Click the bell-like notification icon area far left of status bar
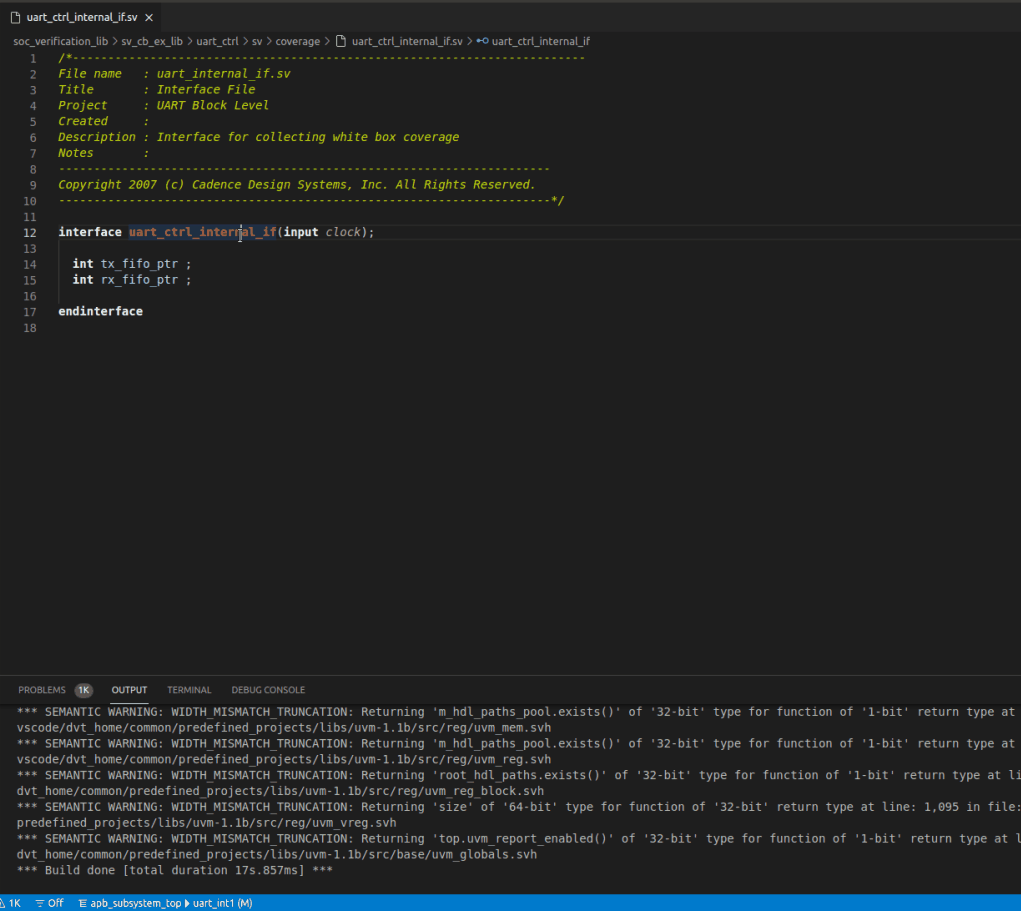The image size is (1021, 911). click(x=6, y=903)
